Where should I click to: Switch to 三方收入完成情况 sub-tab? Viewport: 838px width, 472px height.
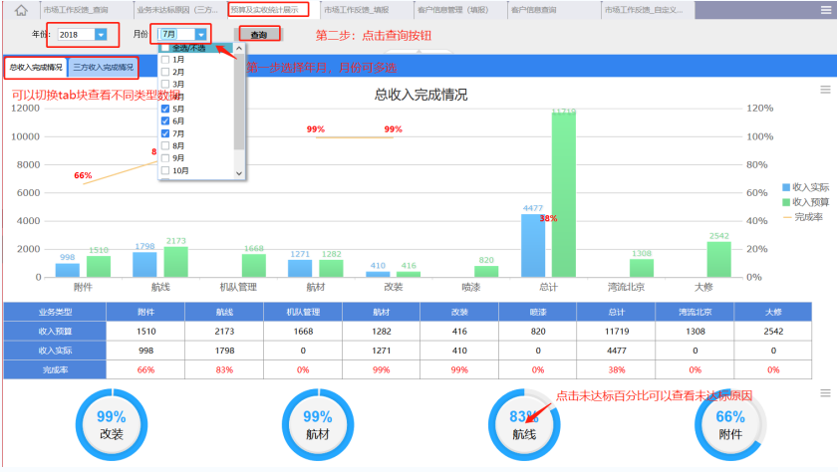pos(103,67)
